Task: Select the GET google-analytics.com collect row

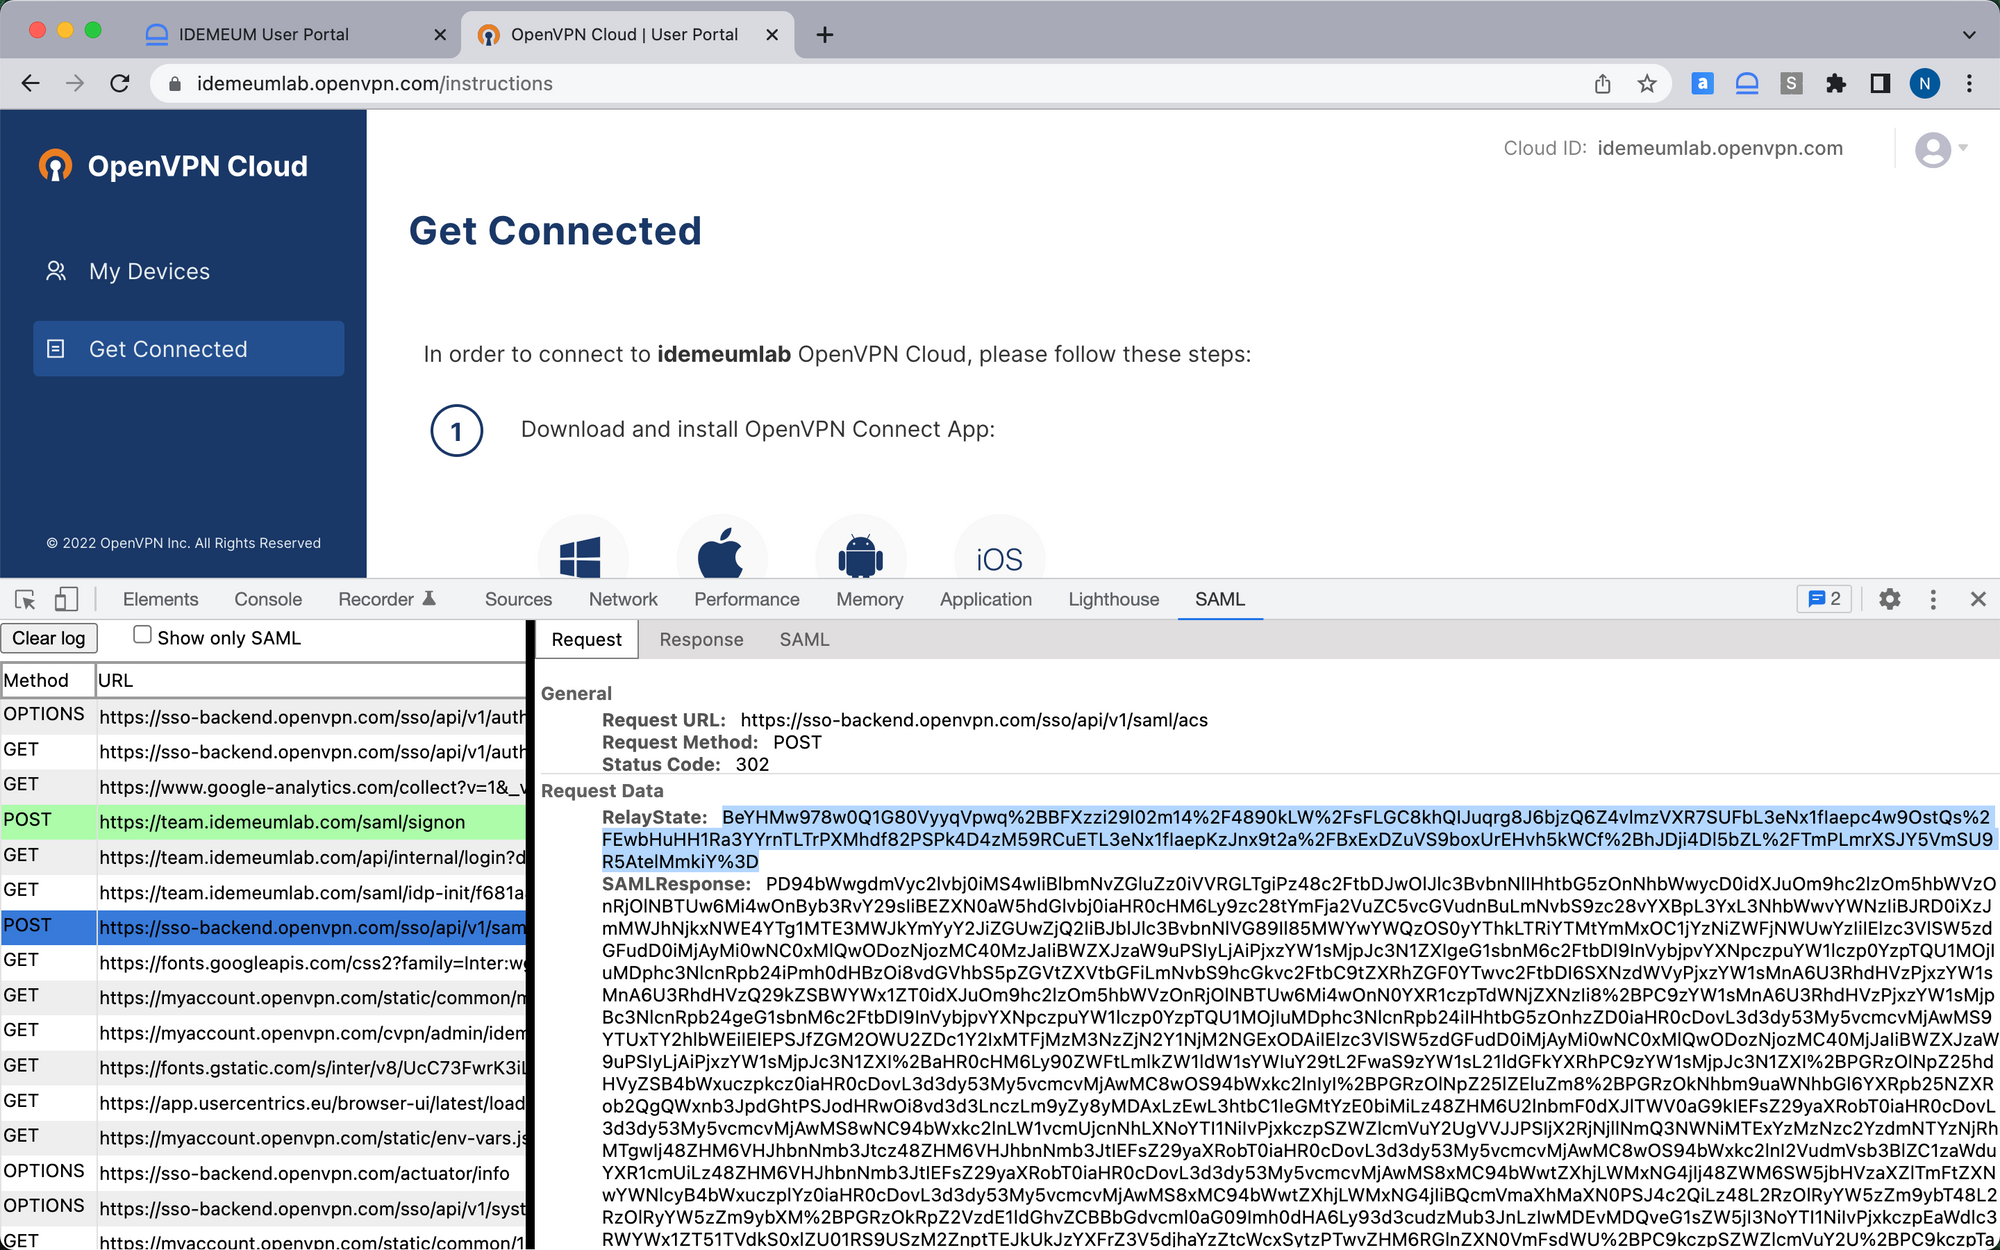Action: coord(263,786)
